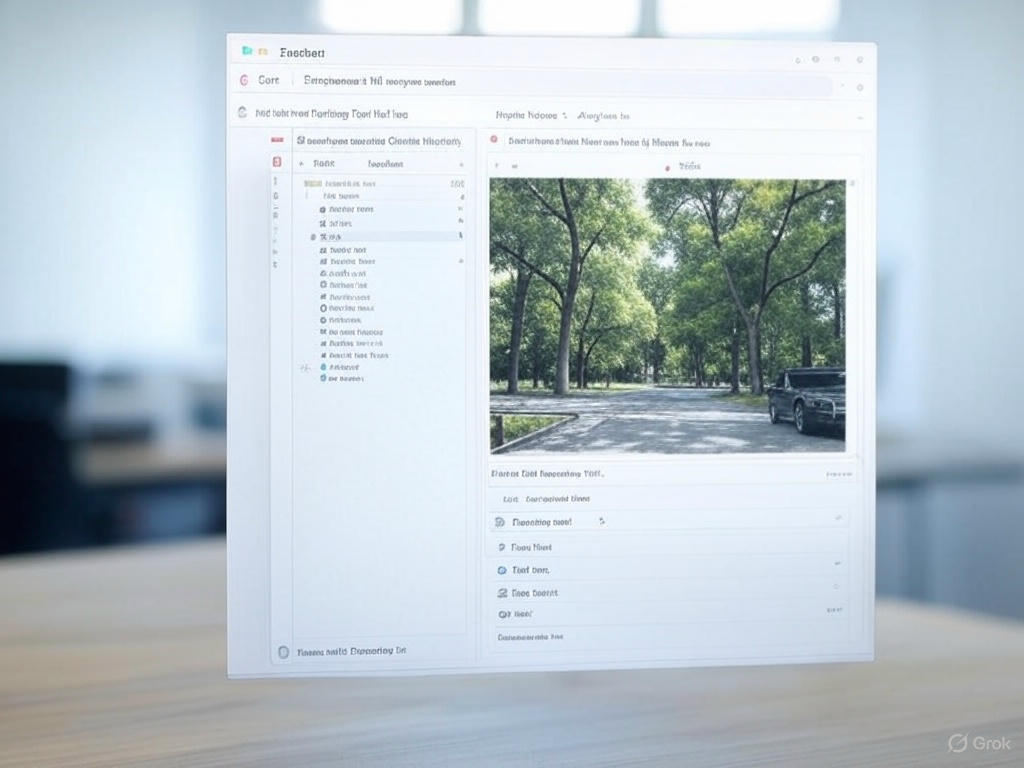
Task: Open the Core tab in top bar
Action: click(268, 80)
